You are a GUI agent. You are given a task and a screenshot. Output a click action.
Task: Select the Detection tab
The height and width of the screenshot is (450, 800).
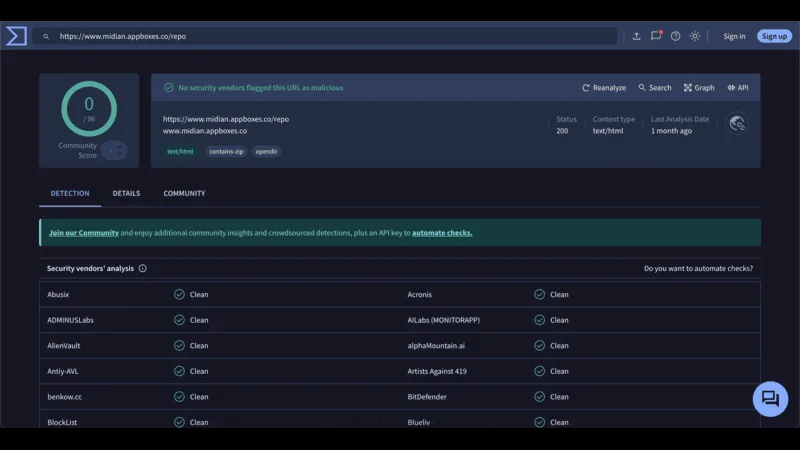[70, 193]
